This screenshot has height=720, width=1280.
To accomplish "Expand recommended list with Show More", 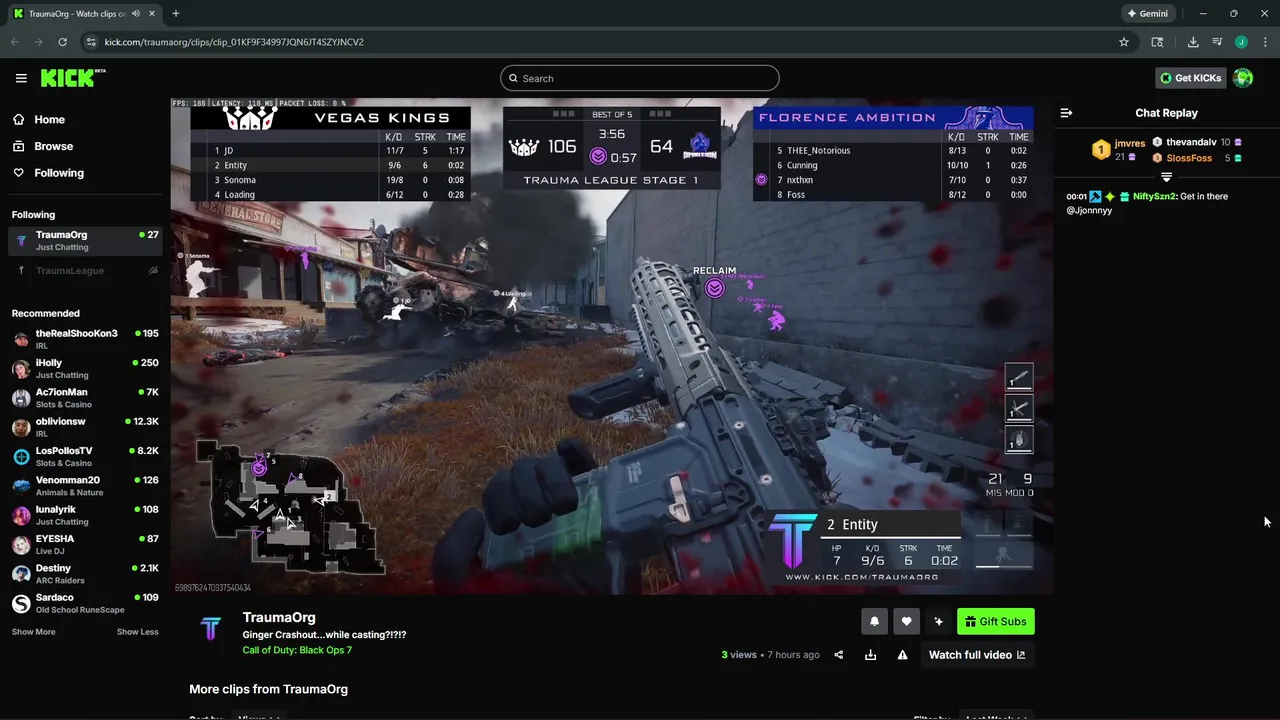I will click(x=33, y=632).
